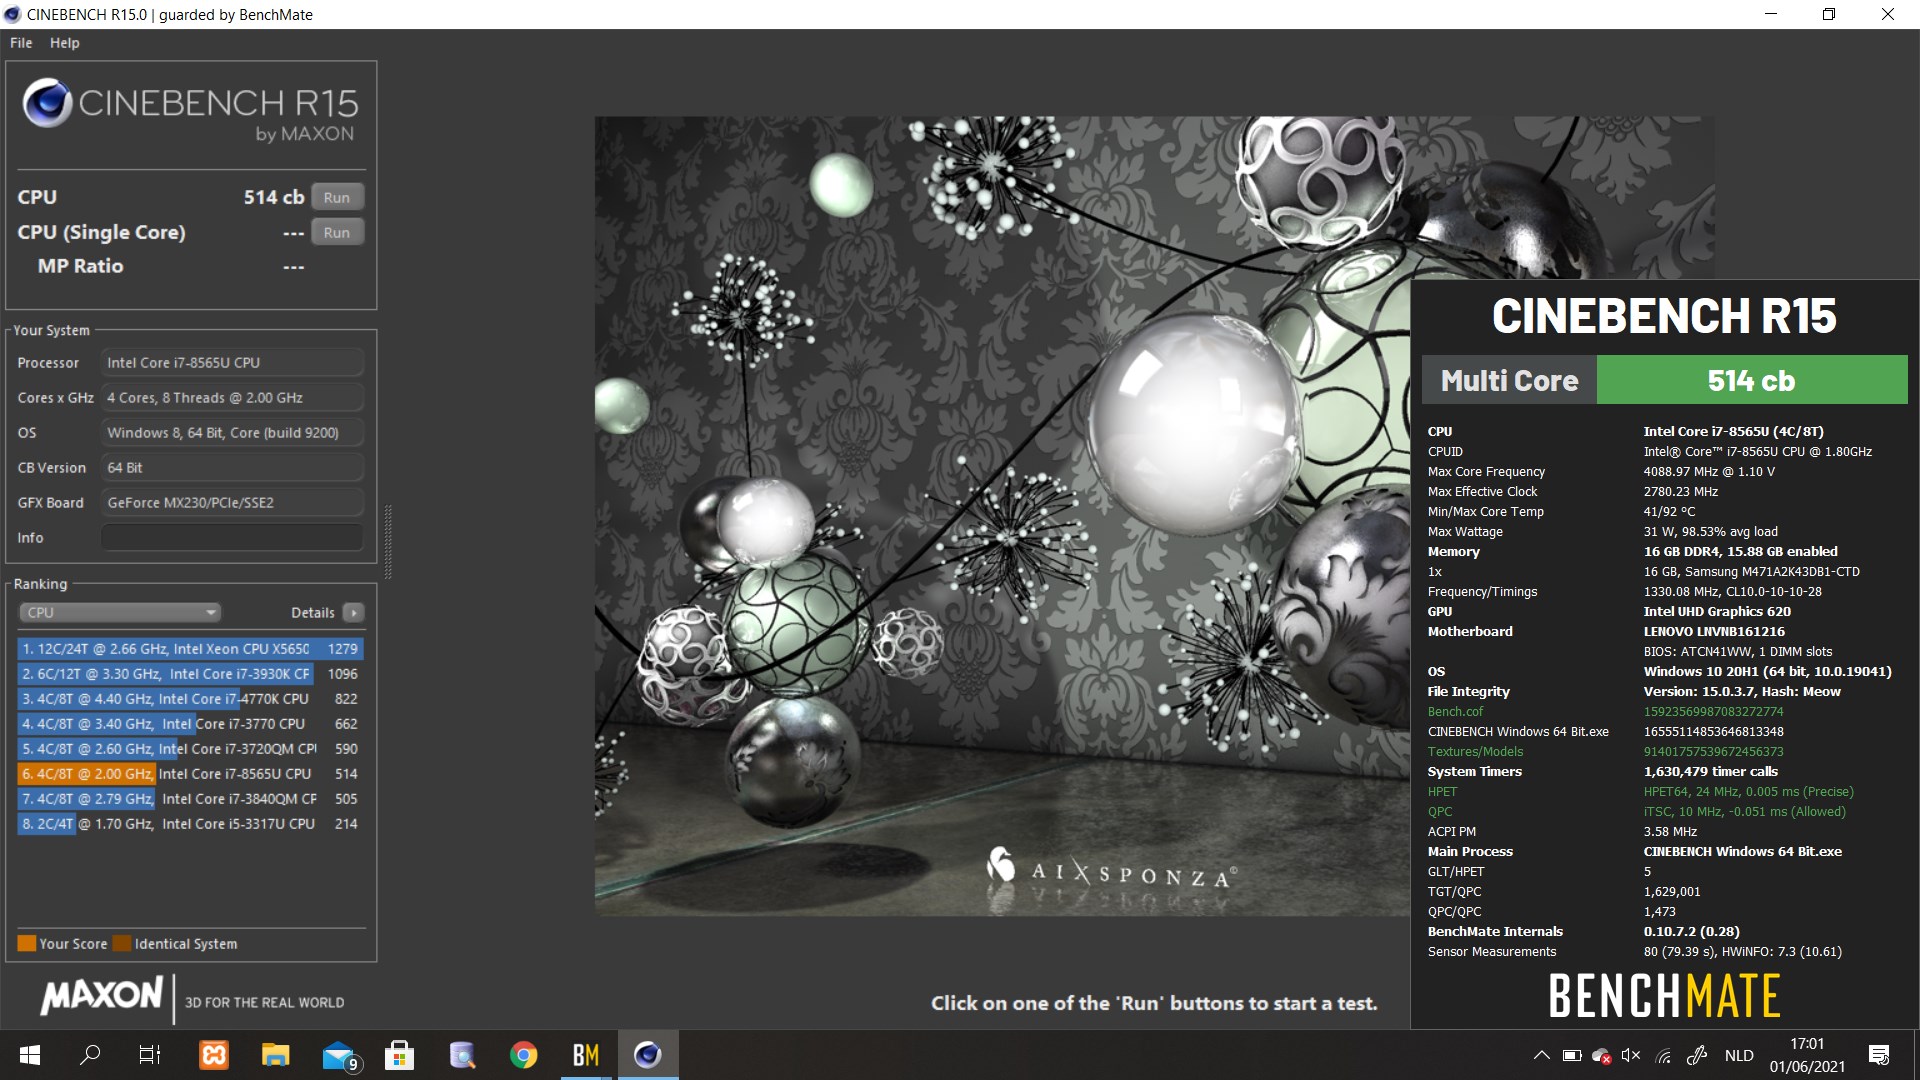Select ranking row 8 Core i5-3317U
The image size is (1920, 1080).
pyautogui.click(x=190, y=824)
